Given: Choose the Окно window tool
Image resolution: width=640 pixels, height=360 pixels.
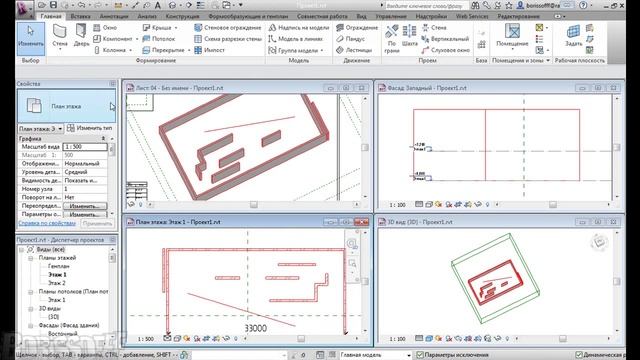Looking at the screenshot, I should coord(105,27).
